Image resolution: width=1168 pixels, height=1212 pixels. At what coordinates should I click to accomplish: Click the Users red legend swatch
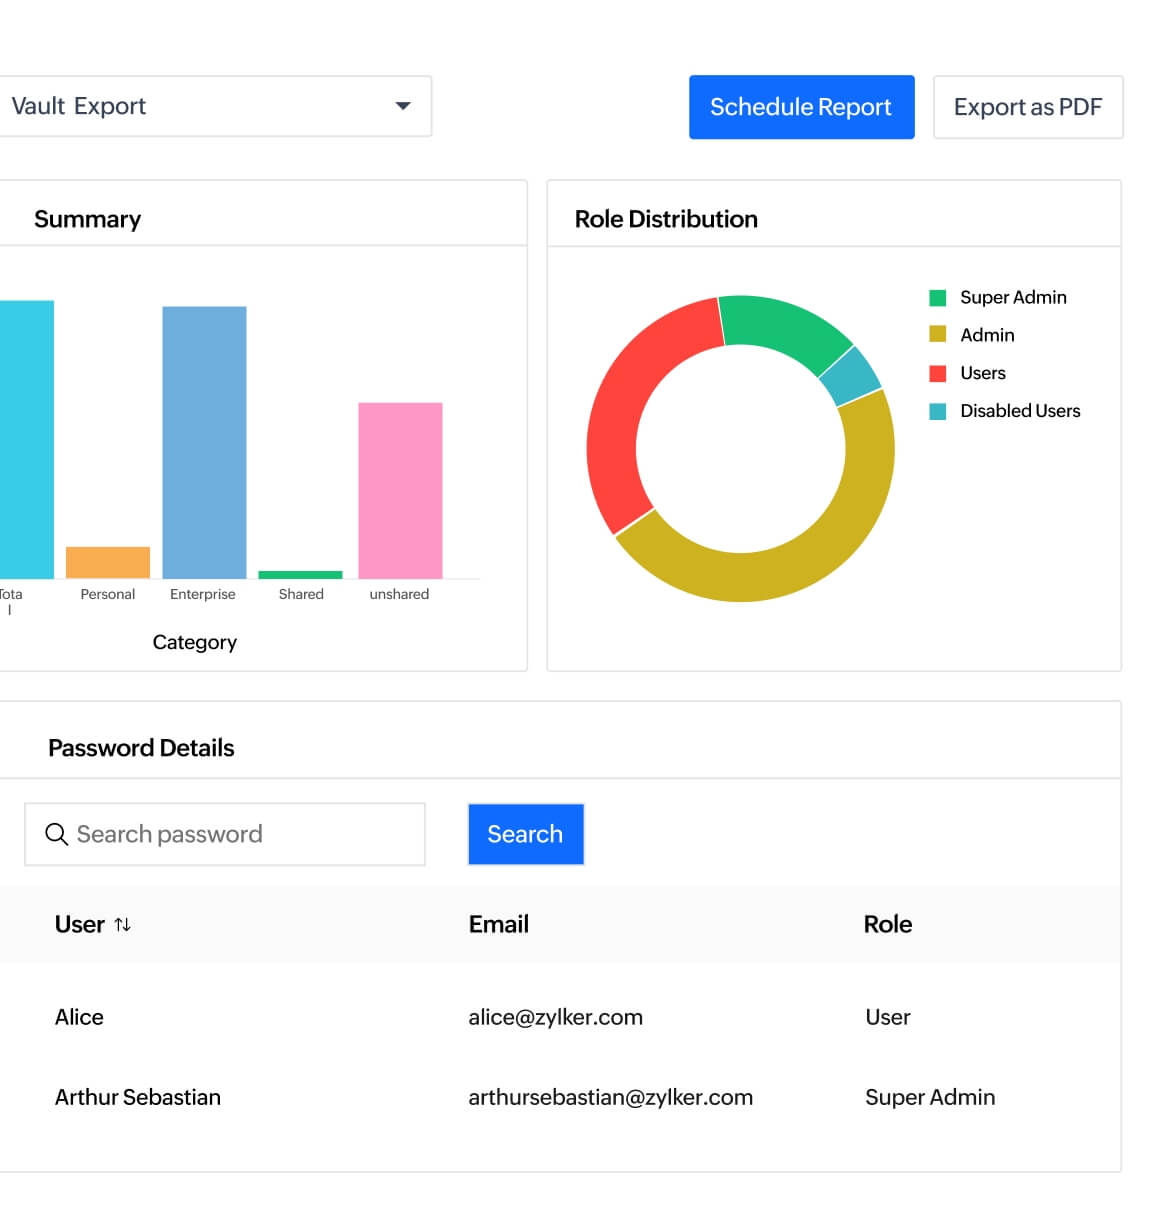tap(938, 373)
